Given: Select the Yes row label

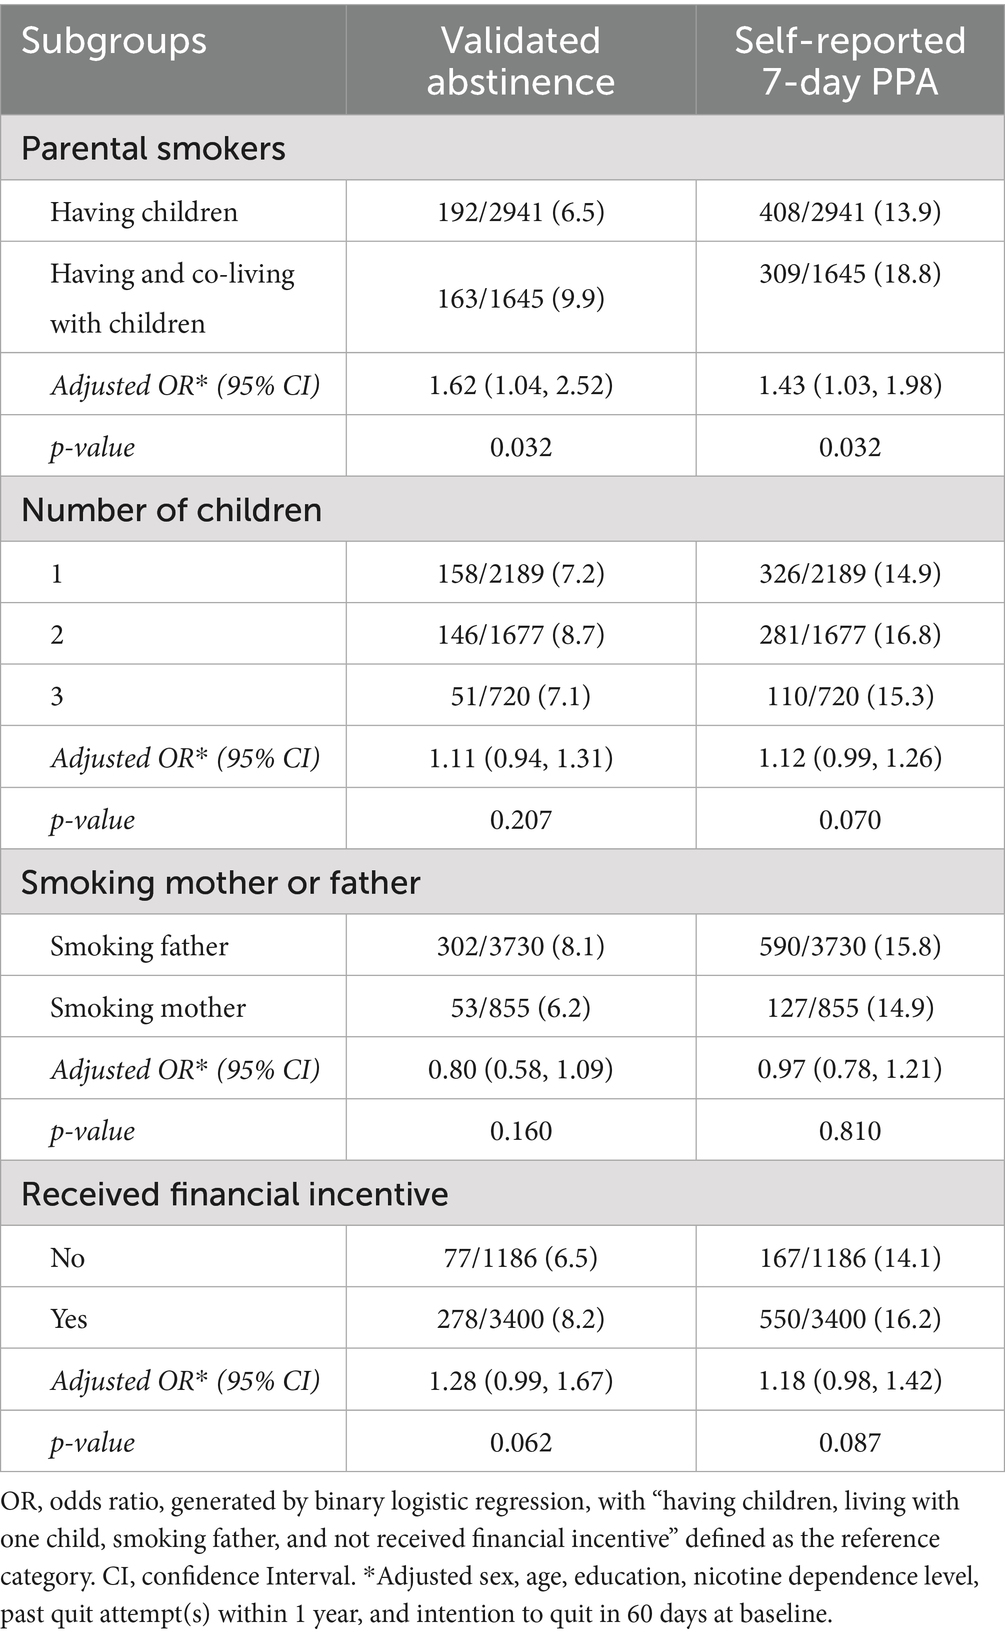Looking at the screenshot, I should [x=69, y=1319].
